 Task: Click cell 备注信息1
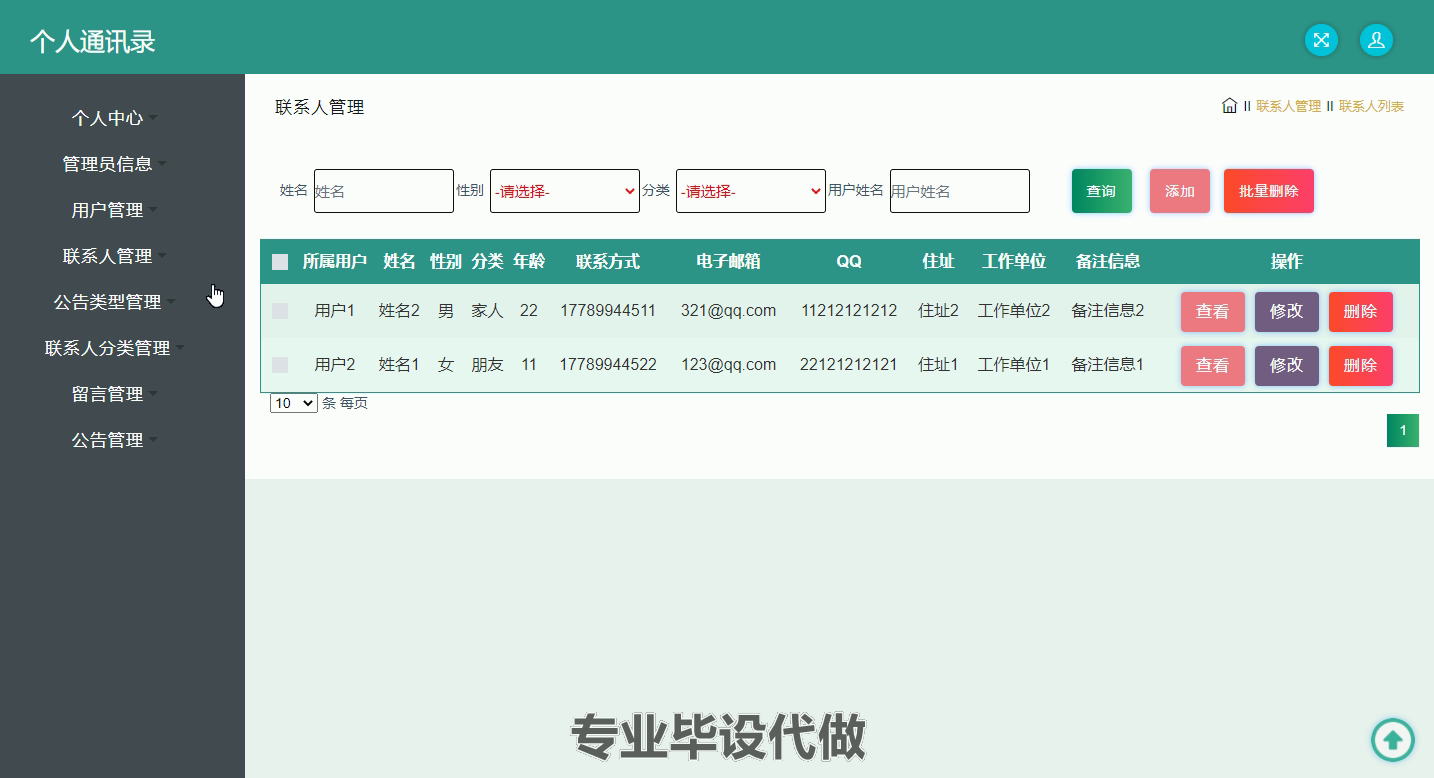click(x=1108, y=365)
